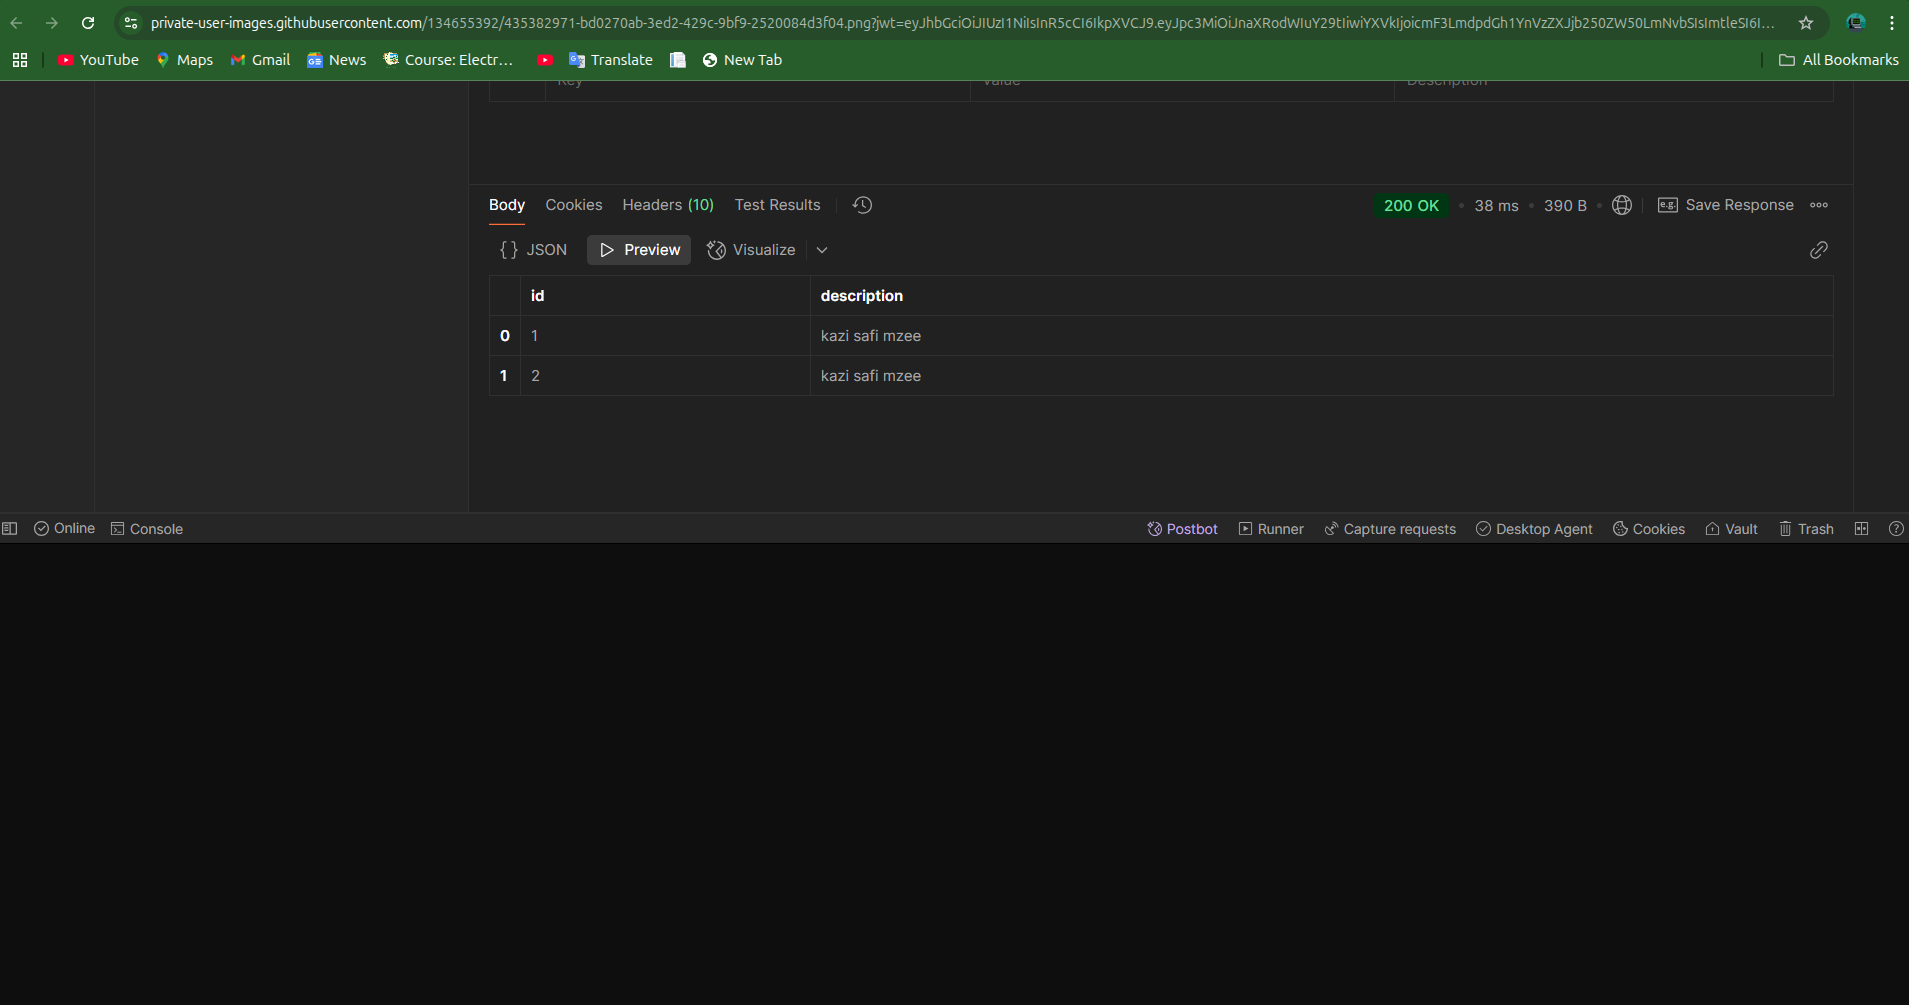Click the id cell with value 2
The width and height of the screenshot is (1909, 1005).
(665, 376)
